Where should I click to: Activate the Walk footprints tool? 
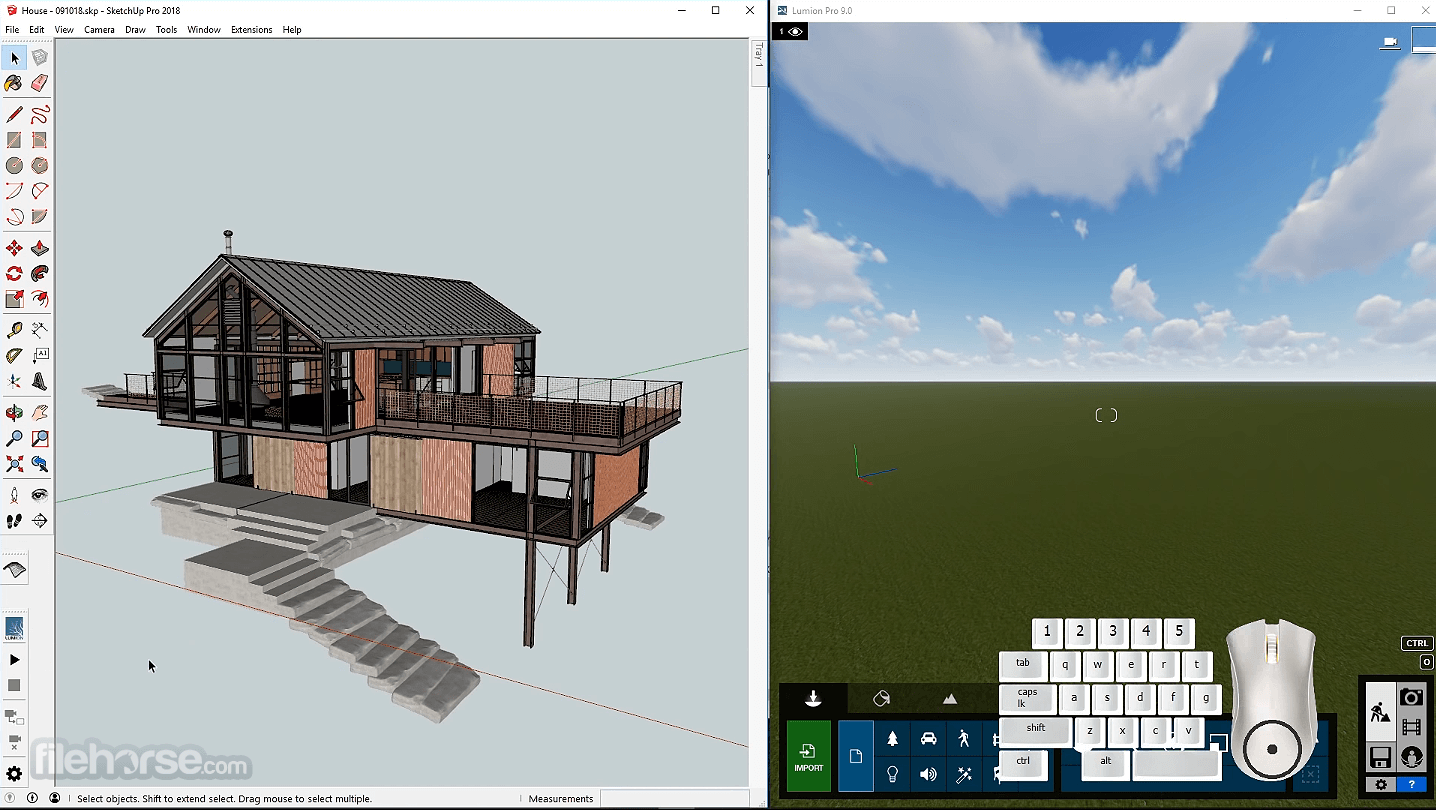14,521
